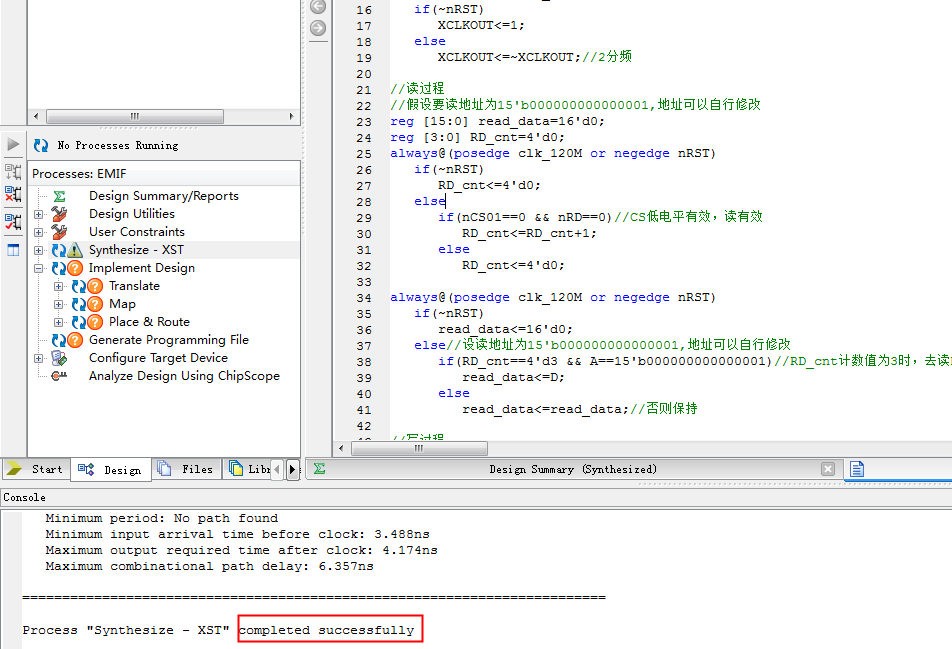Switch to the Files tab
Viewport: 952px width, 649px height.
186,469
